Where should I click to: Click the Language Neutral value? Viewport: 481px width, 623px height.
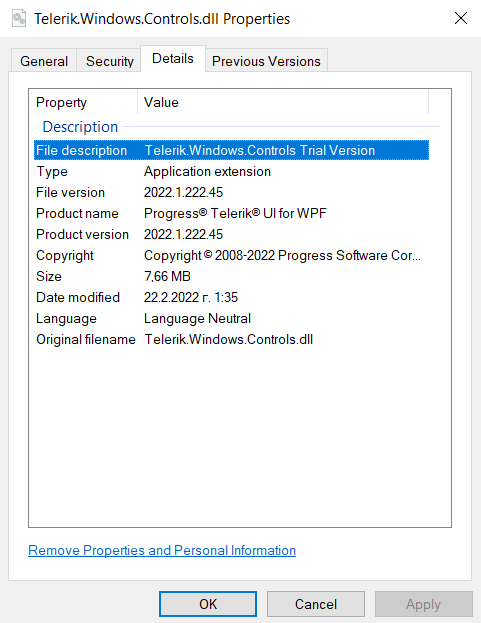click(197, 318)
